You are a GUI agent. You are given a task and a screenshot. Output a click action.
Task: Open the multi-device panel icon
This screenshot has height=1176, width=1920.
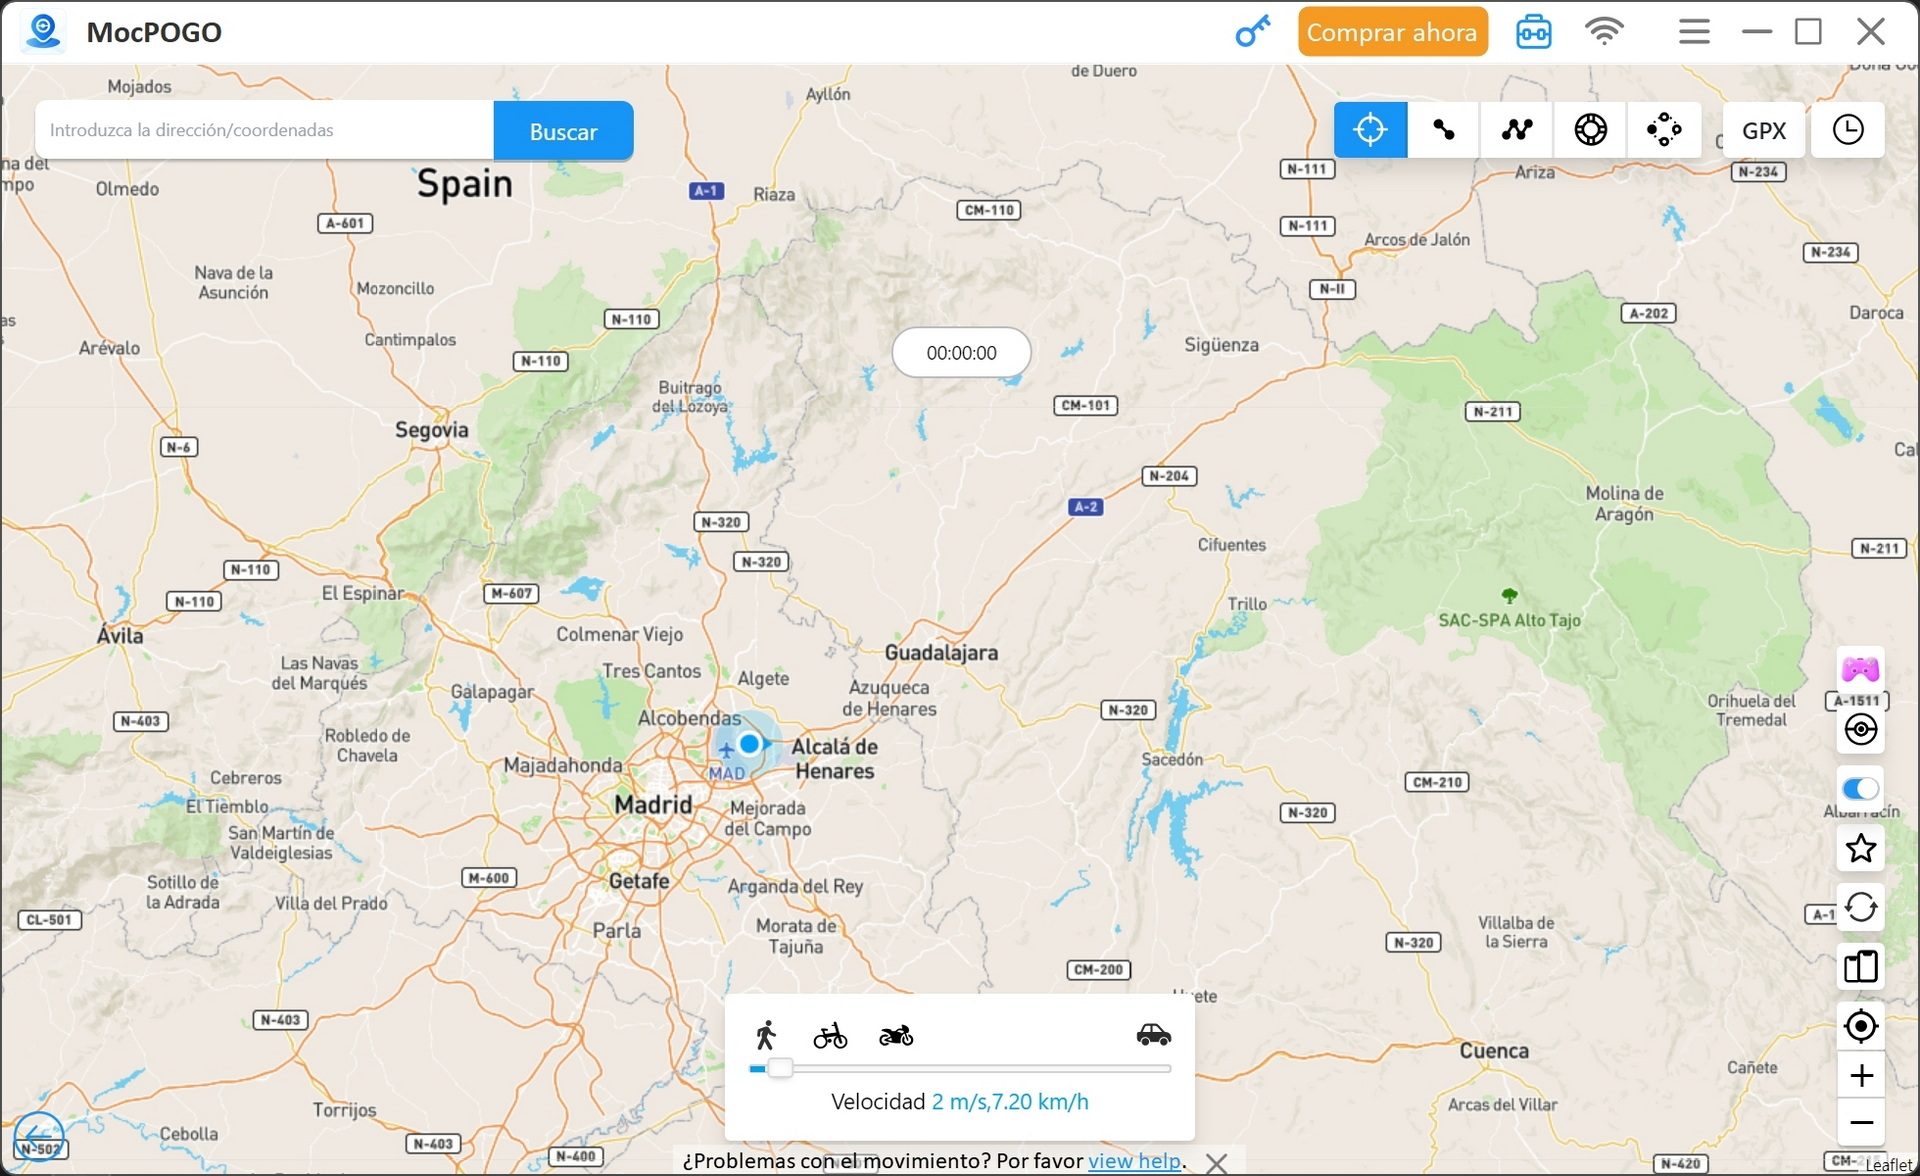pyautogui.click(x=1861, y=967)
